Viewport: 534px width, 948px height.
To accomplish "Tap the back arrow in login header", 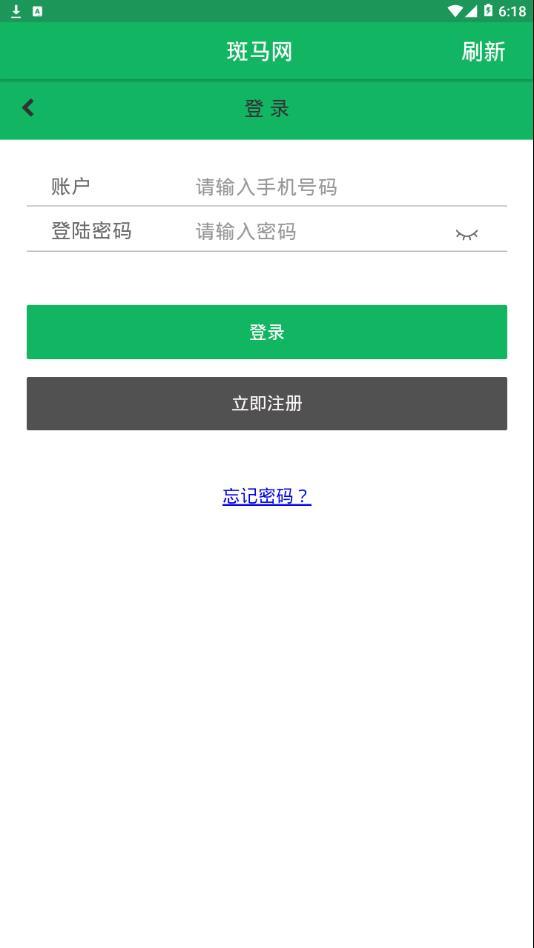I will coord(28,108).
